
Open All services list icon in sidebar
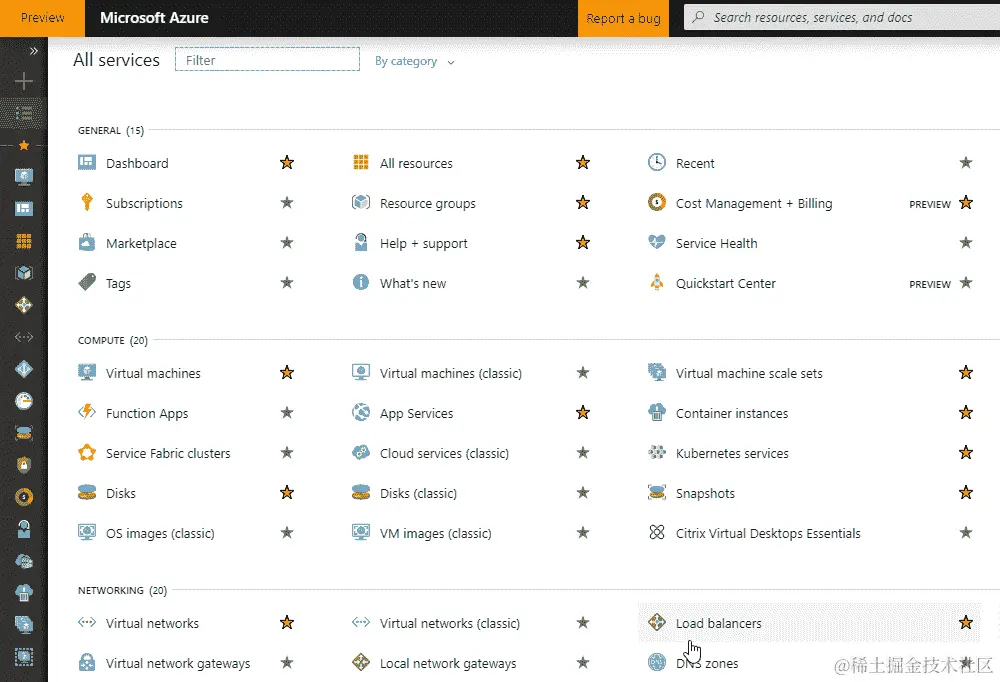(x=24, y=114)
